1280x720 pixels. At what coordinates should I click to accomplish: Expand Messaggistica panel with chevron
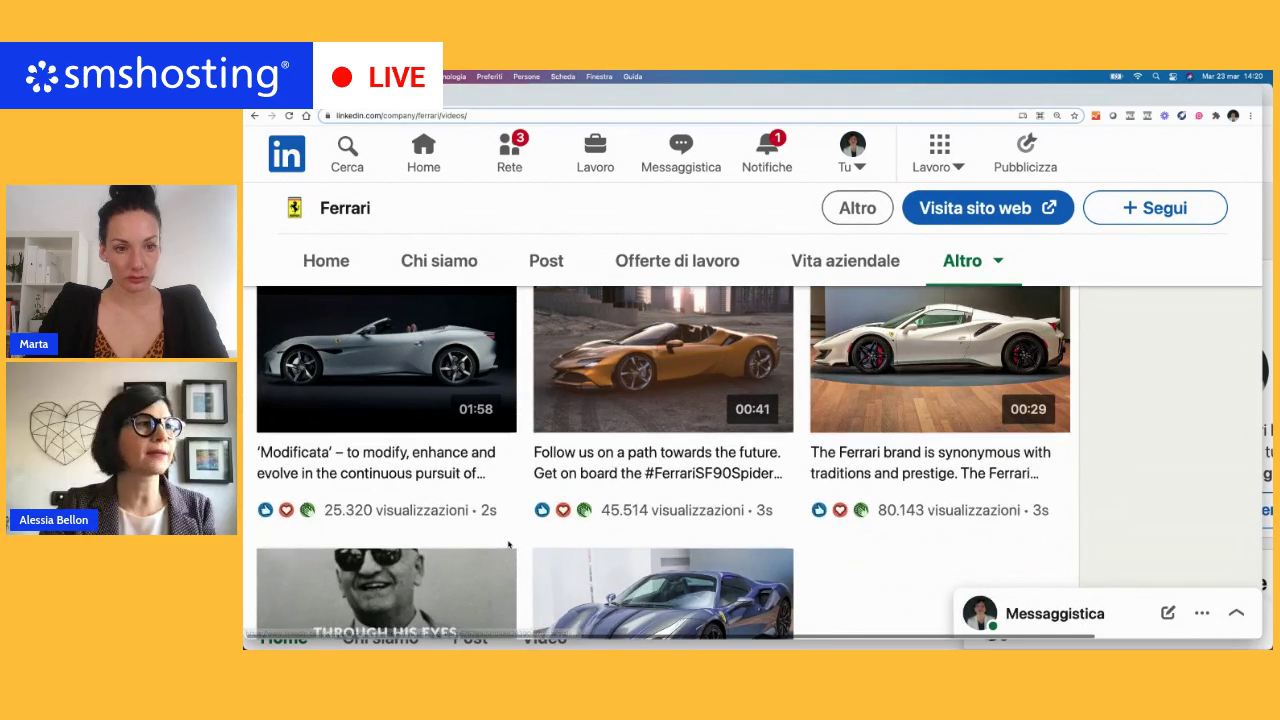1236,613
